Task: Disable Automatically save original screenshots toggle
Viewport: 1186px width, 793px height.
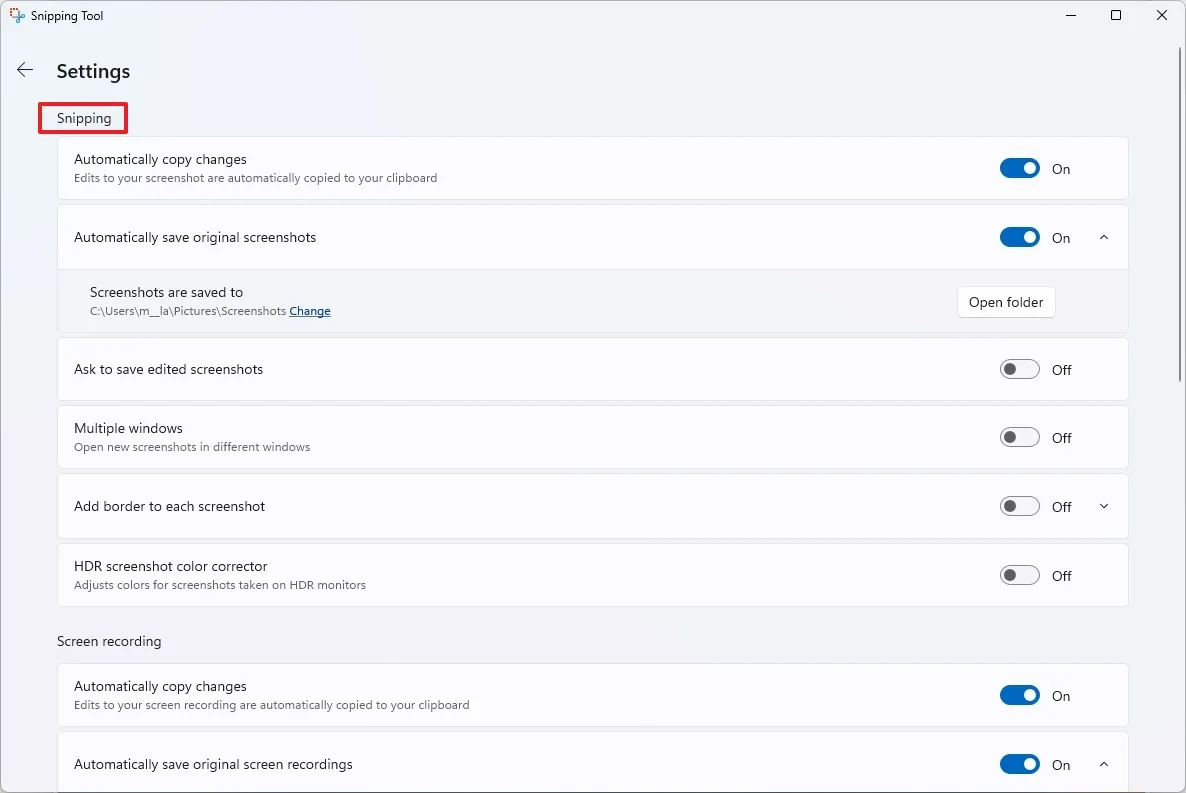Action: (x=1019, y=238)
